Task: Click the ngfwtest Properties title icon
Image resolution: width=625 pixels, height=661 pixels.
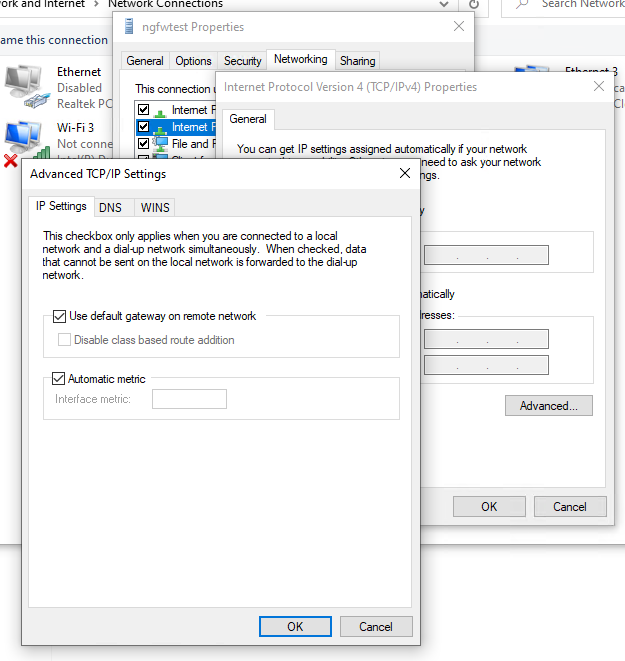Action: pos(129,27)
